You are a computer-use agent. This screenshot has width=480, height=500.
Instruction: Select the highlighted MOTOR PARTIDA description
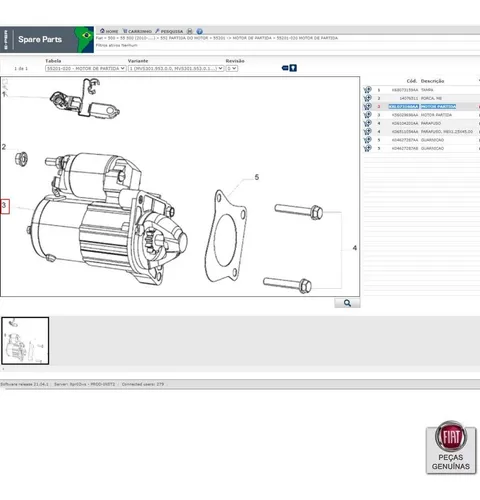[438, 107]
